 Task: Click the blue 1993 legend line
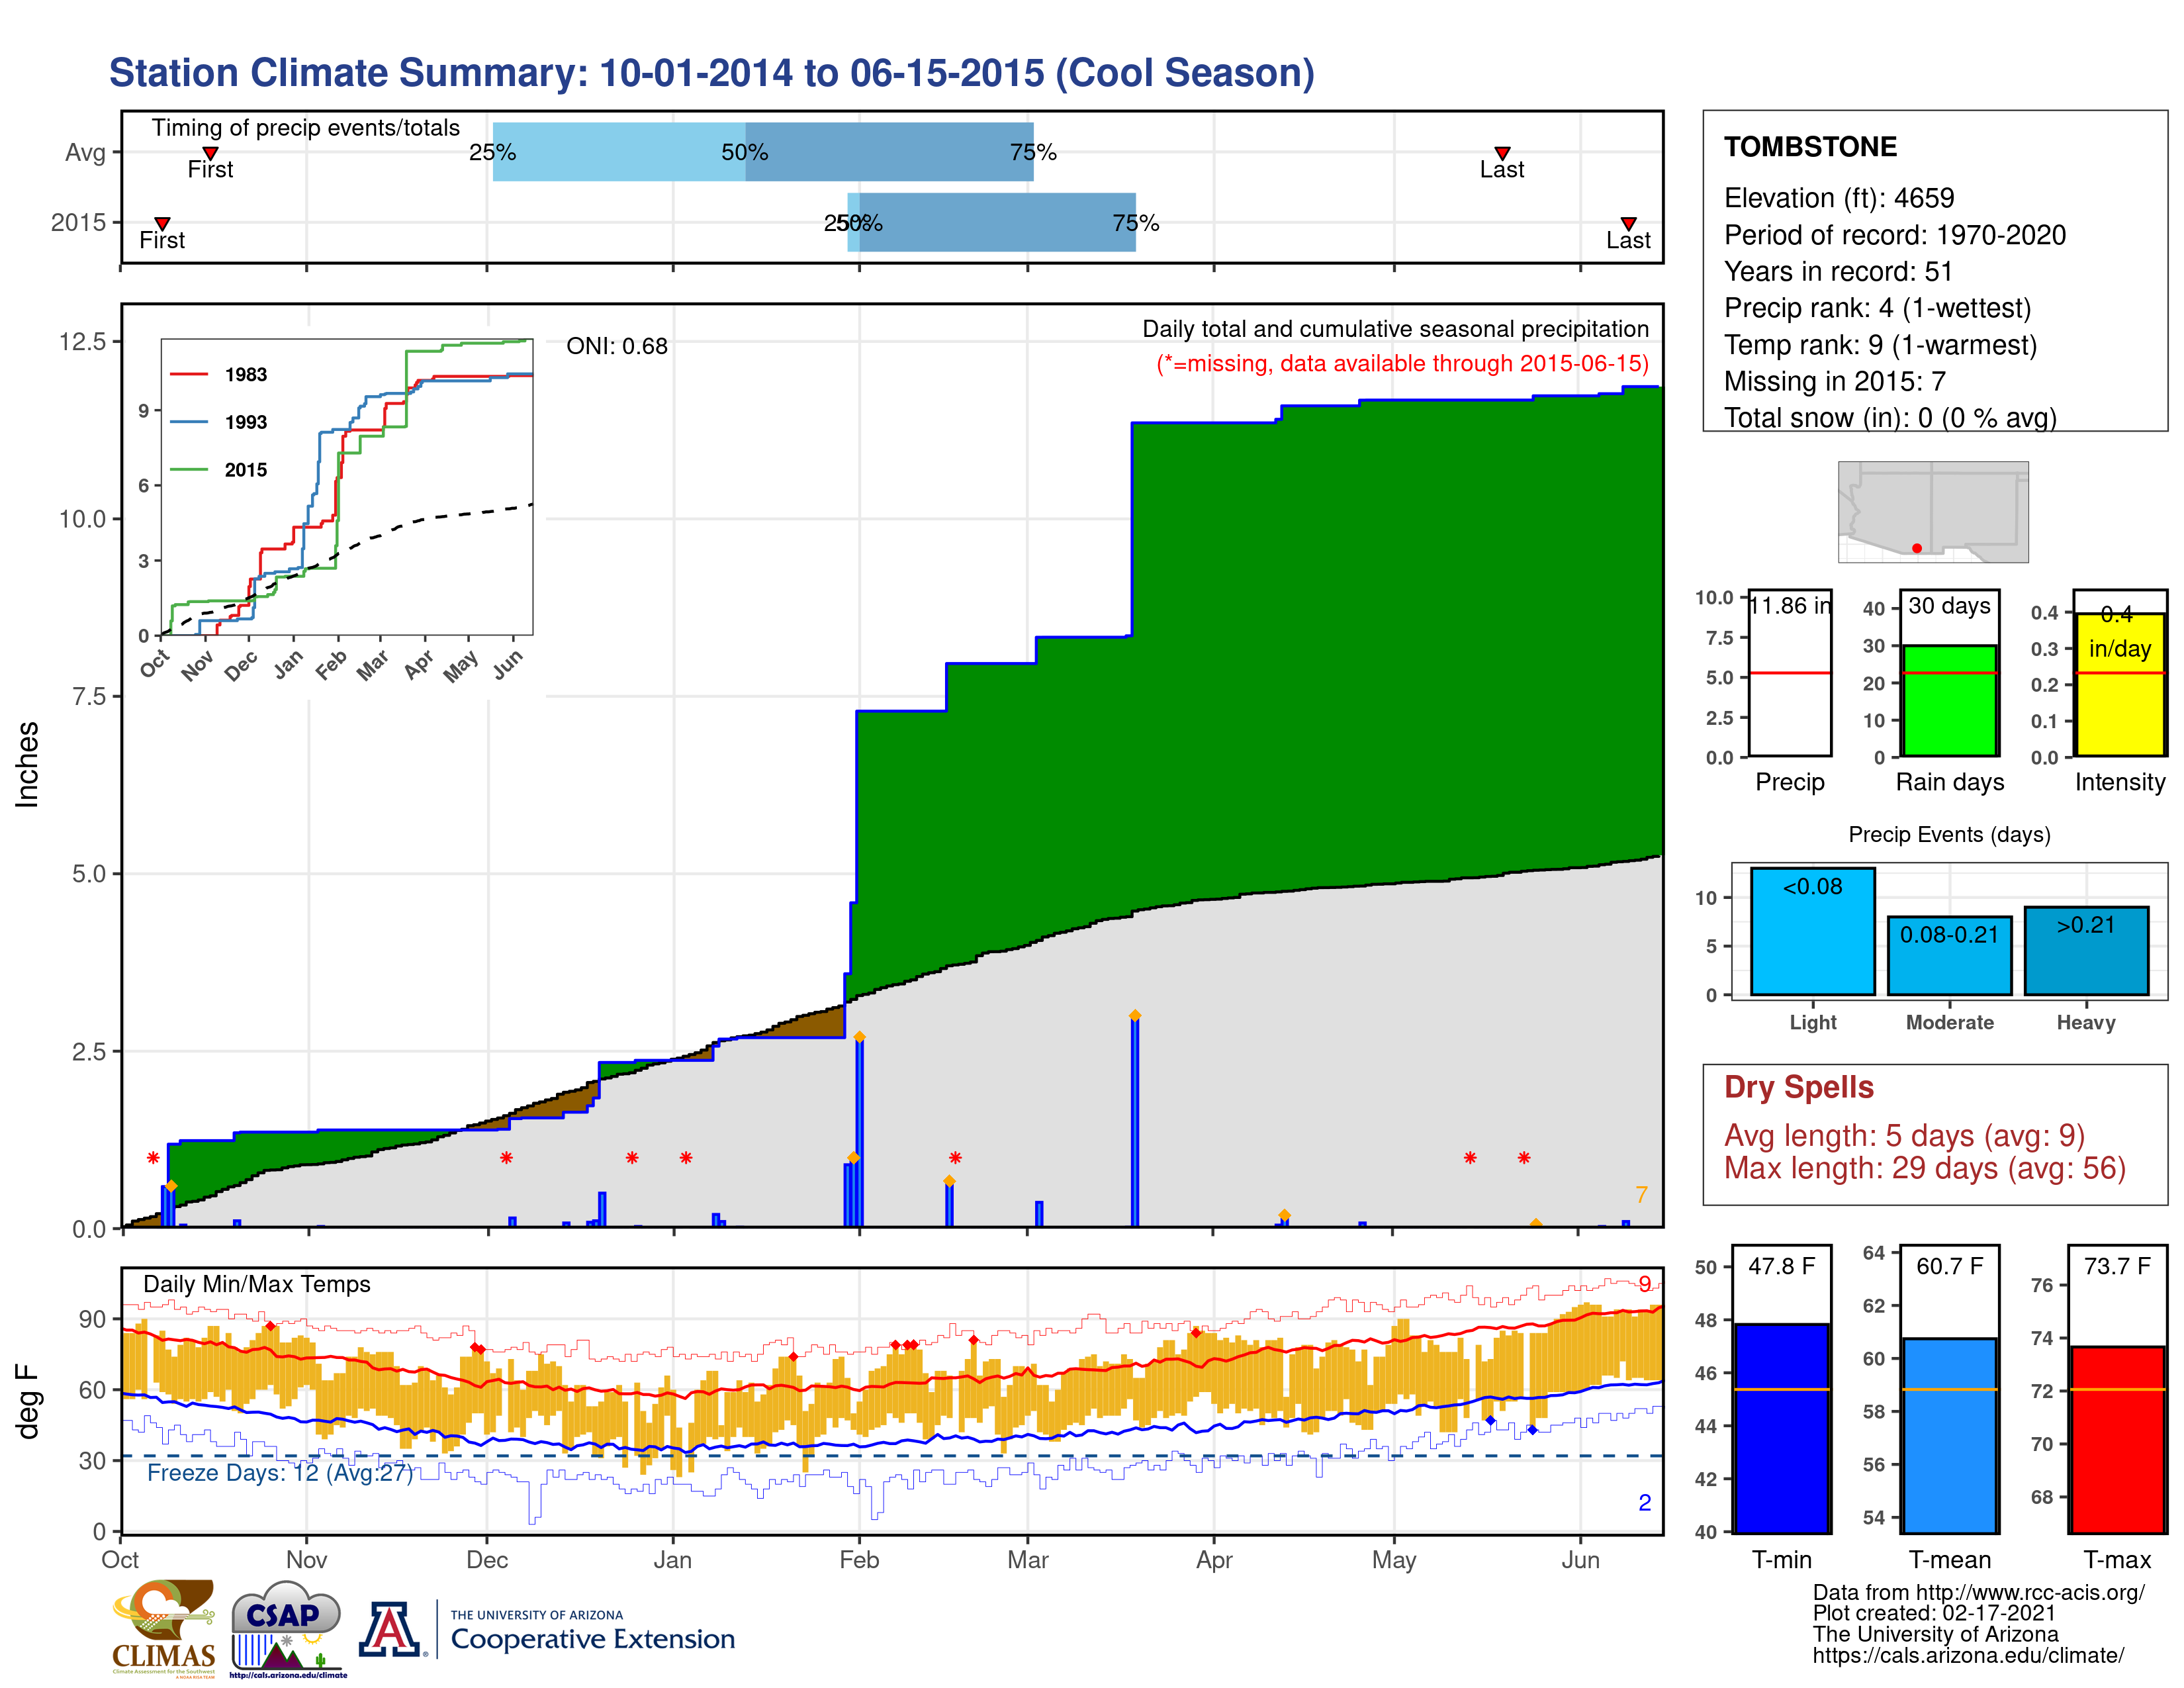pos(189,422)
